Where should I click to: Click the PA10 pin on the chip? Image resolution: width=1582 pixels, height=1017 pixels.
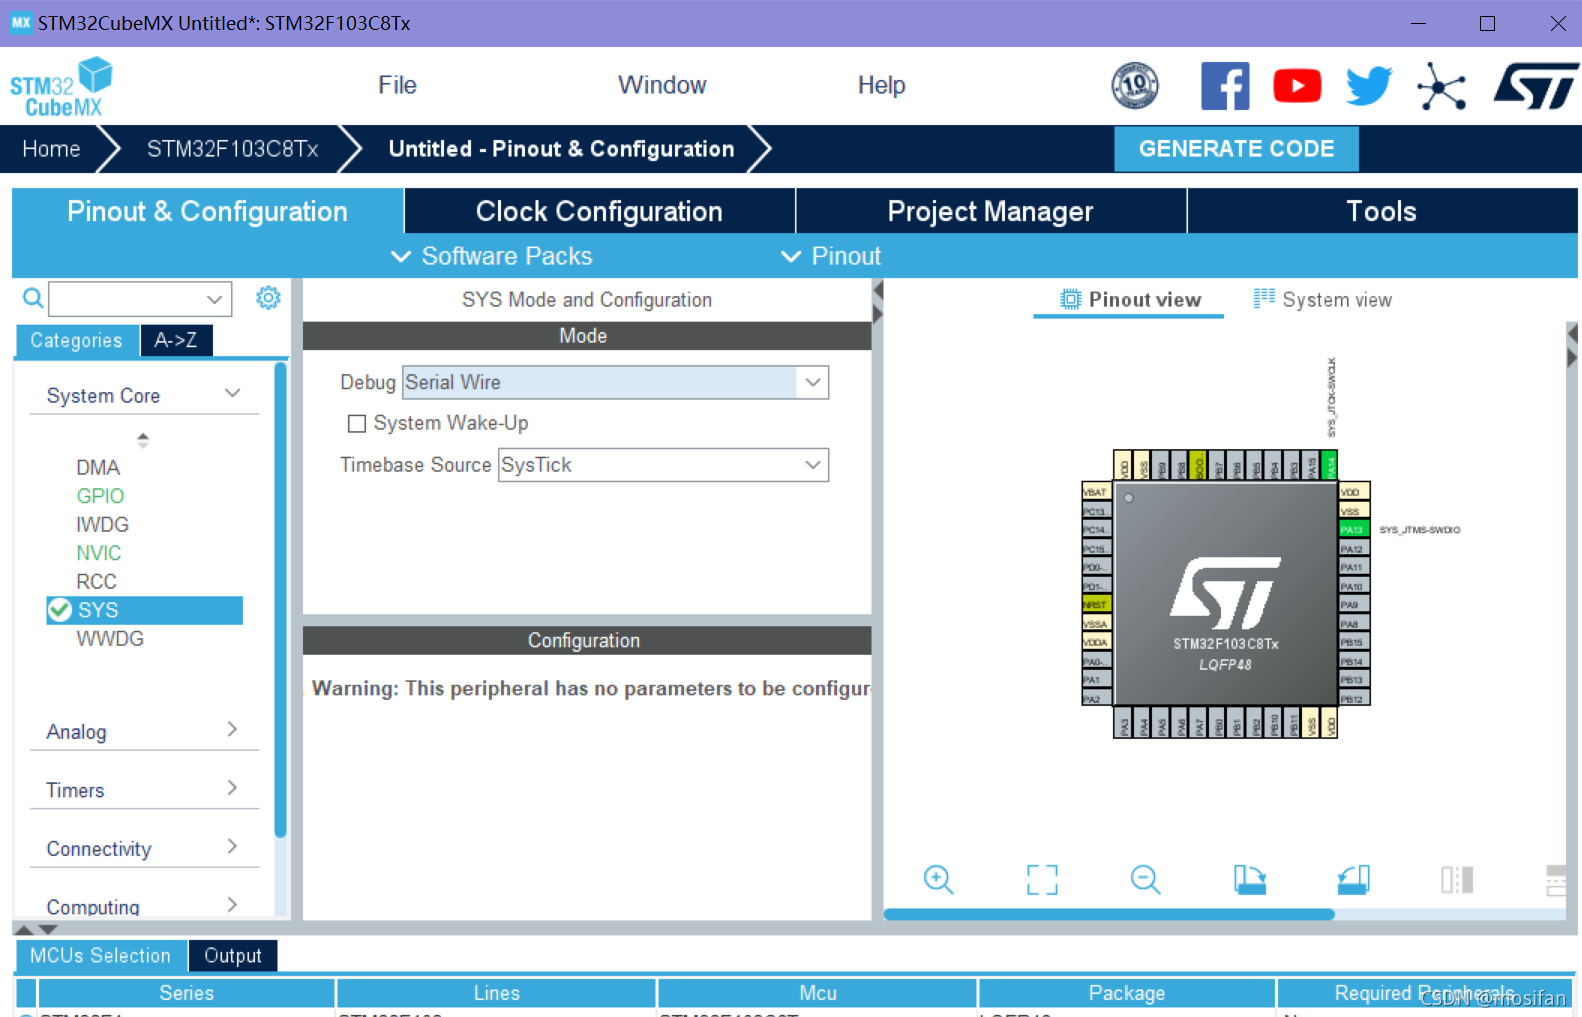coord(1353,586)
